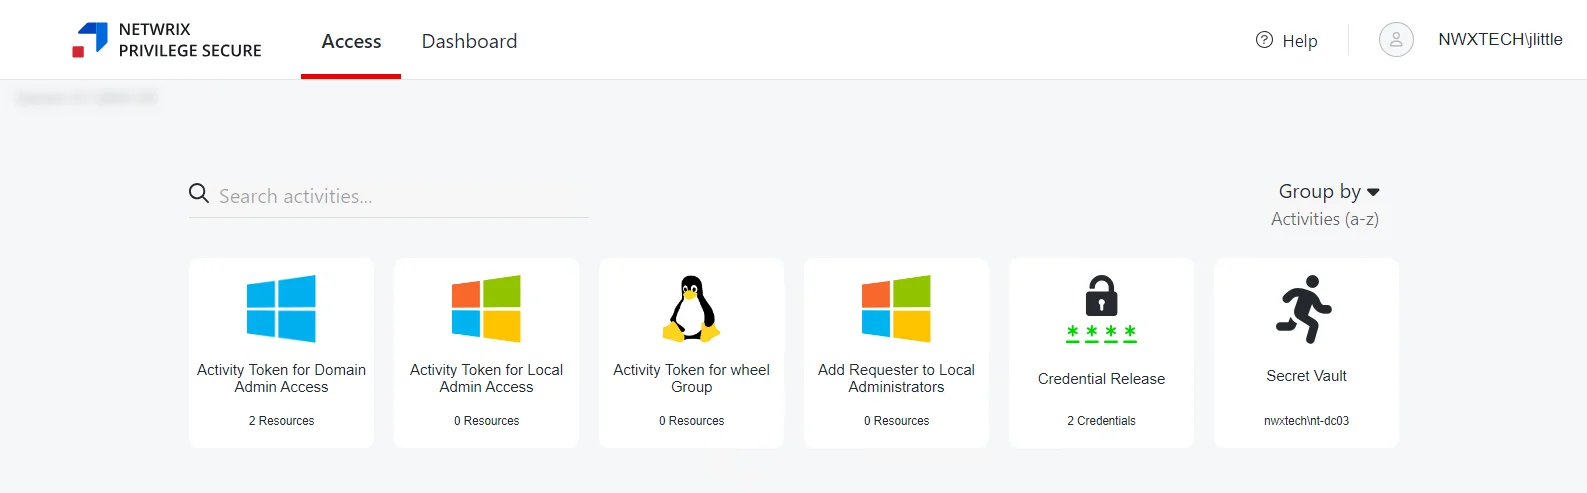
Task: Click the nwxtech\nt-dc03 label
Action: (x=1306, y=421)
